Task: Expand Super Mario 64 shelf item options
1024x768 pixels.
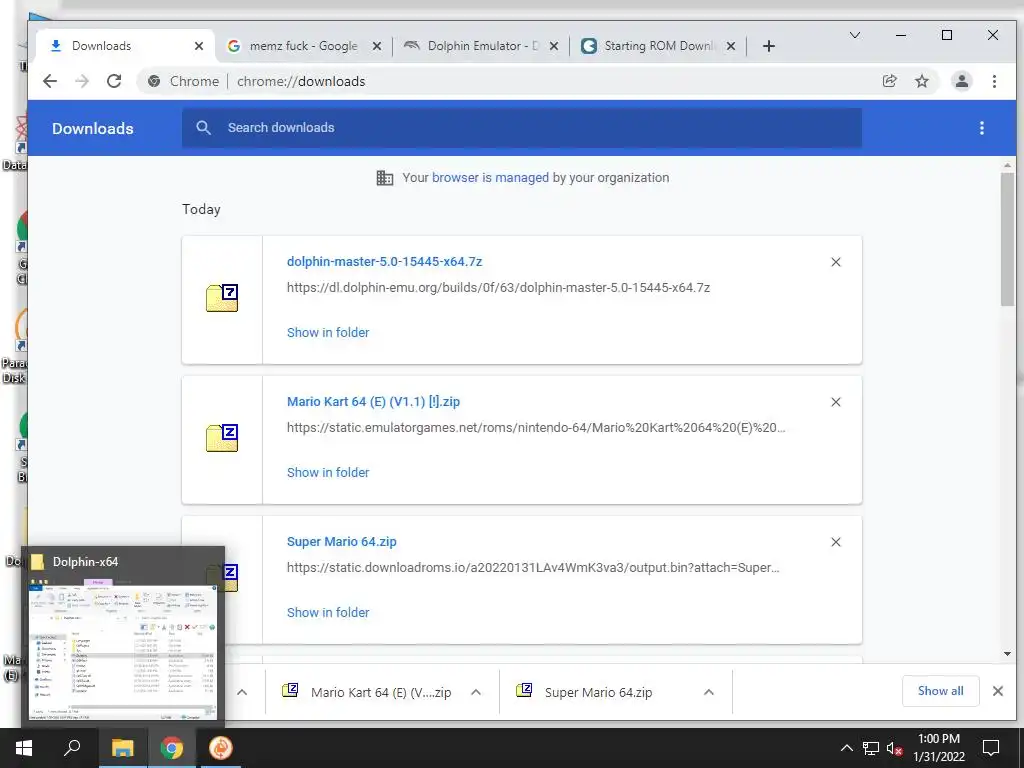Action: [709, 692]
